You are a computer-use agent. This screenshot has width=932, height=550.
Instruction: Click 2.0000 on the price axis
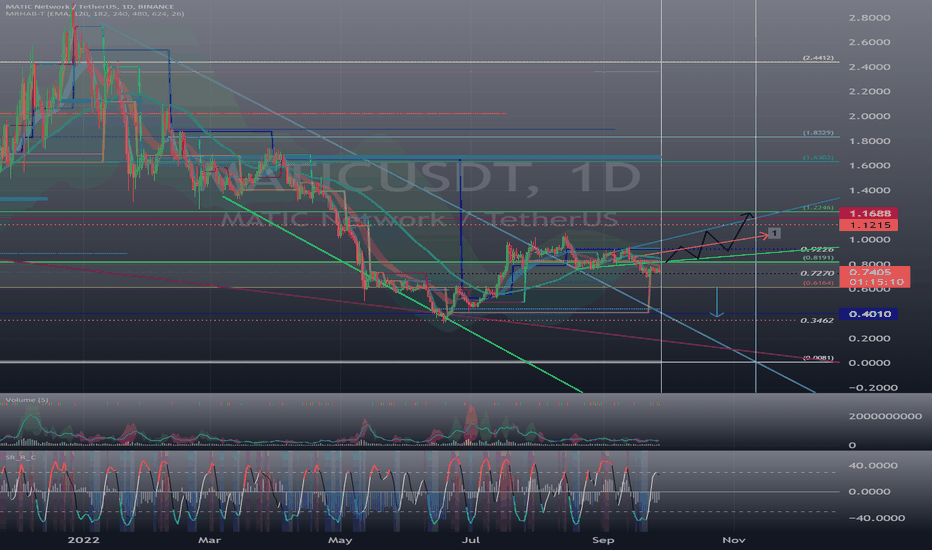tap(870, 117)
